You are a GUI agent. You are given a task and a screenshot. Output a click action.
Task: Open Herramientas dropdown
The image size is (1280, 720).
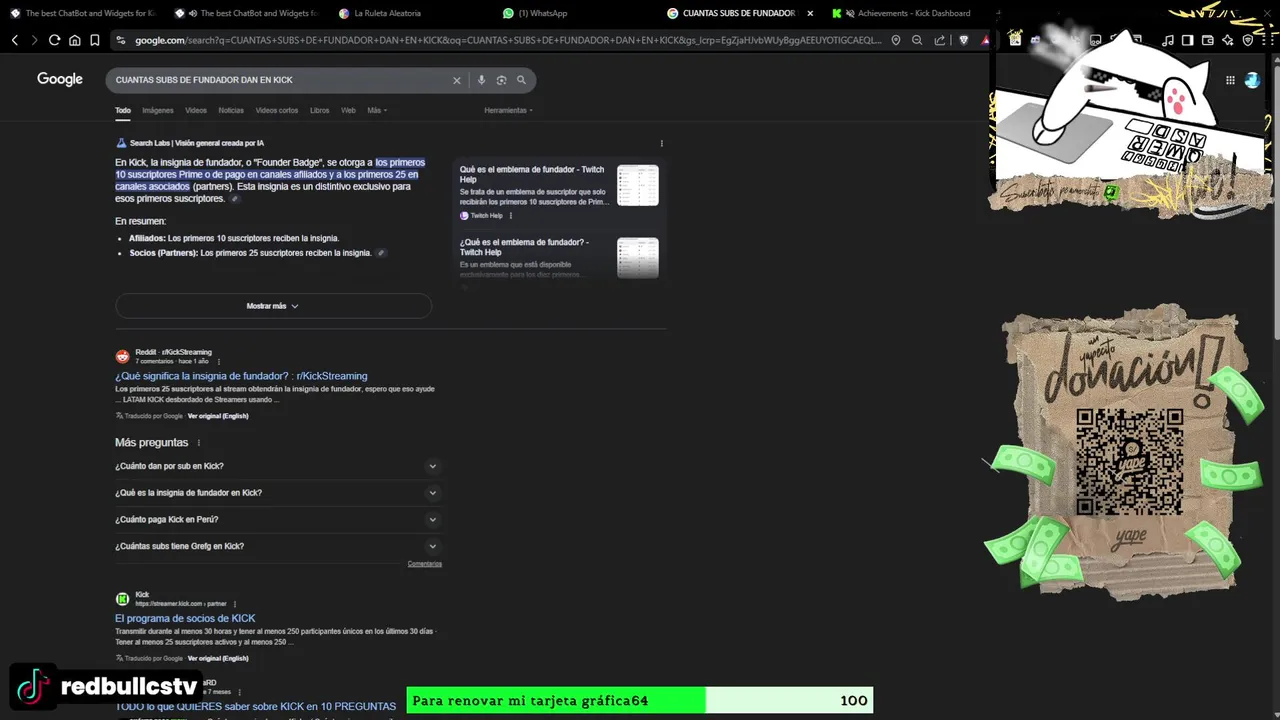[508, 110]
